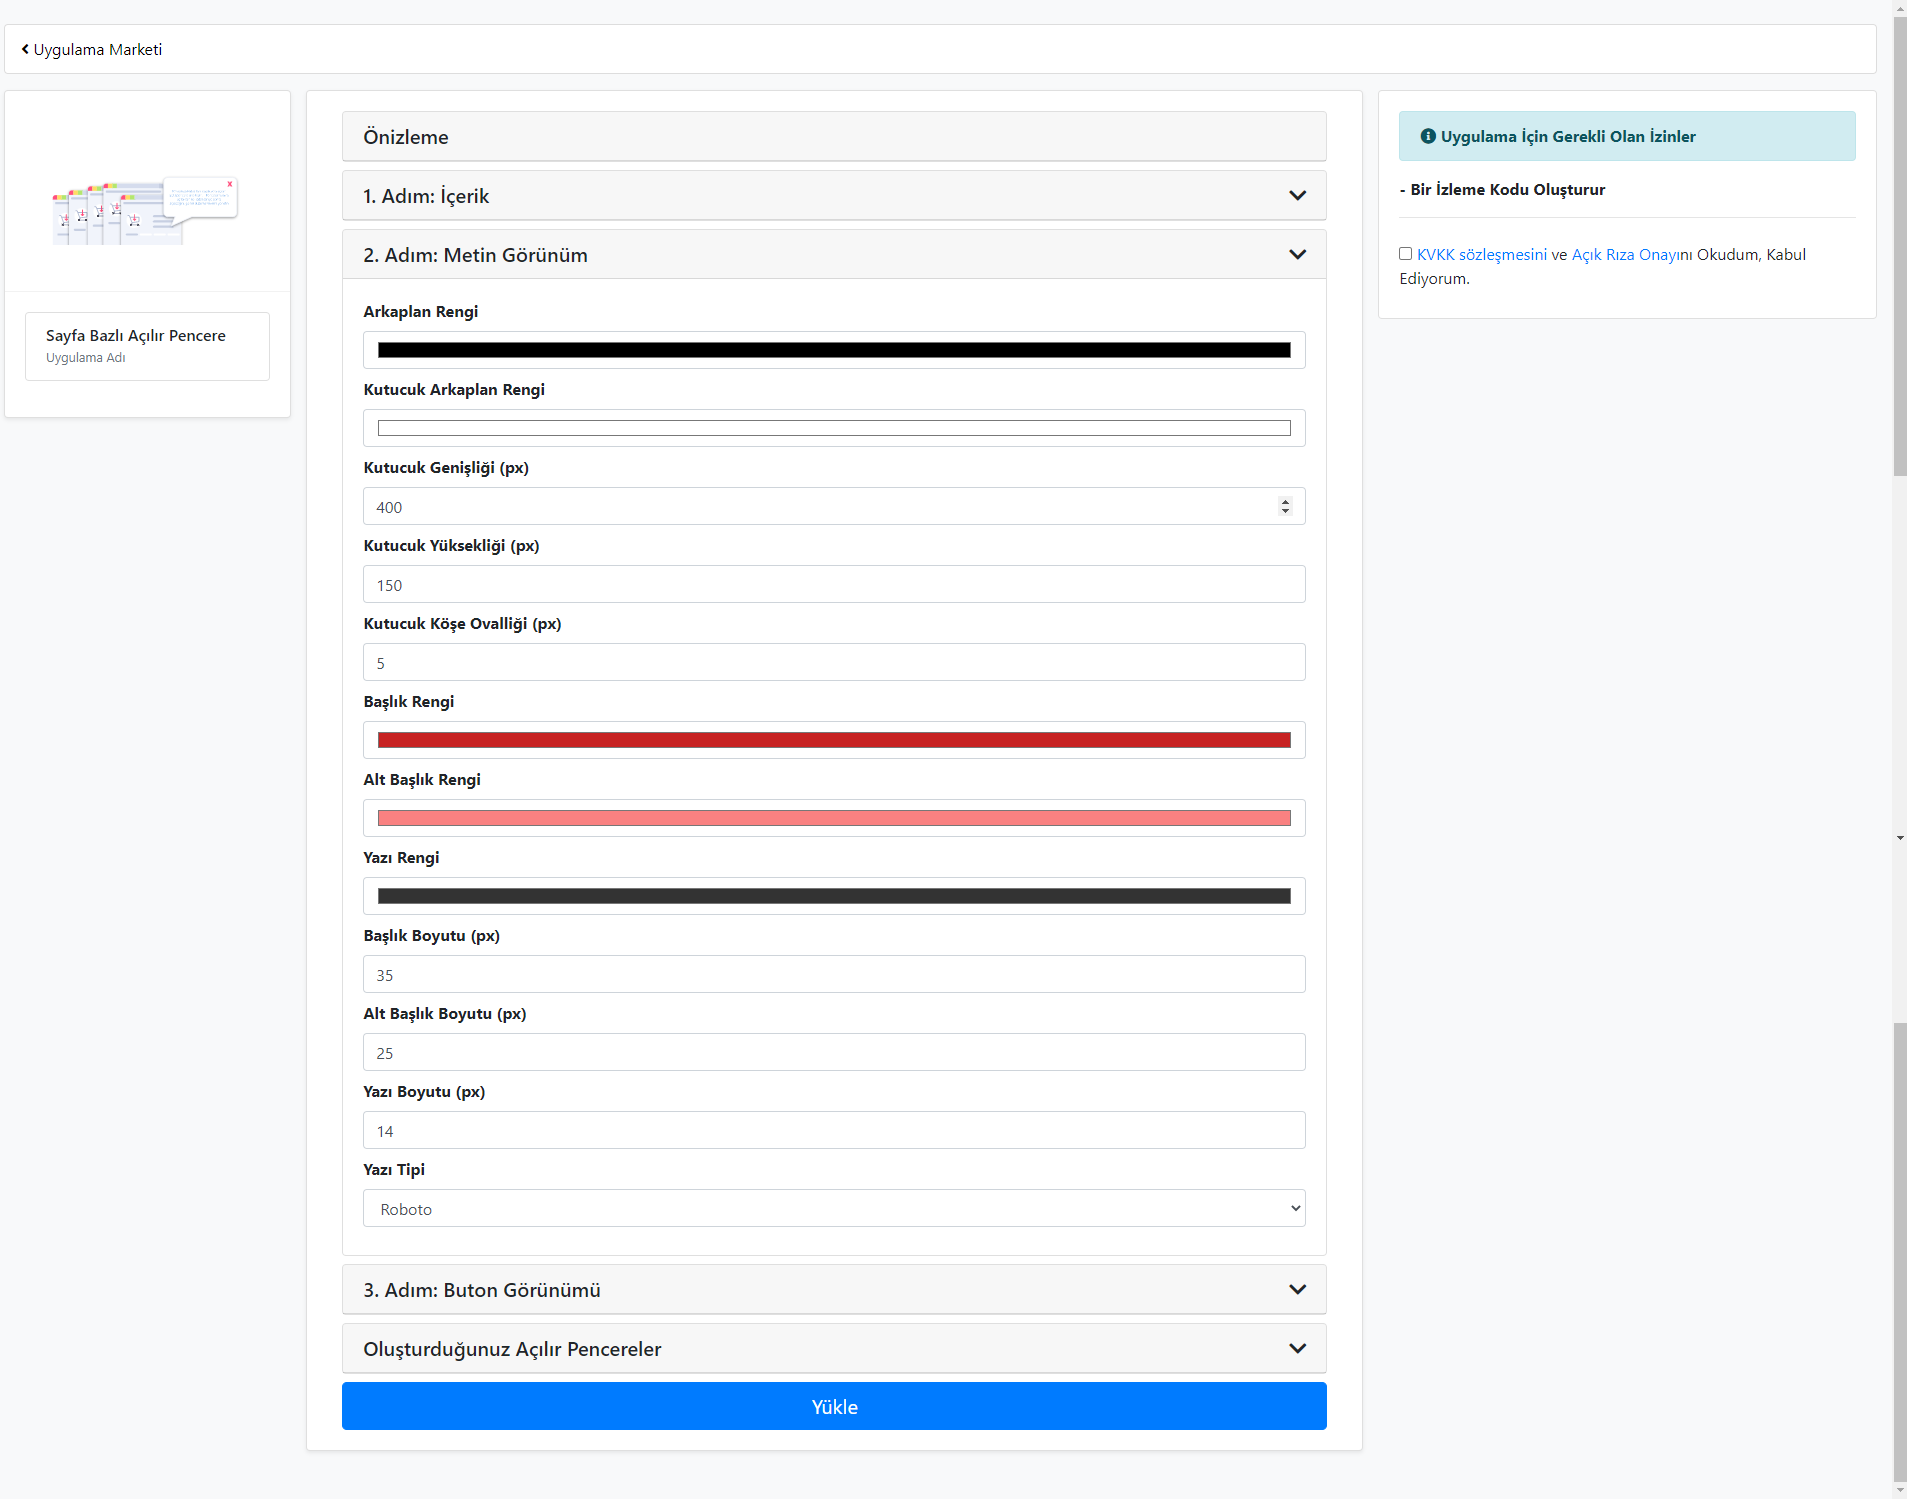Click the popup app thumbnail image

click(147, 211)
